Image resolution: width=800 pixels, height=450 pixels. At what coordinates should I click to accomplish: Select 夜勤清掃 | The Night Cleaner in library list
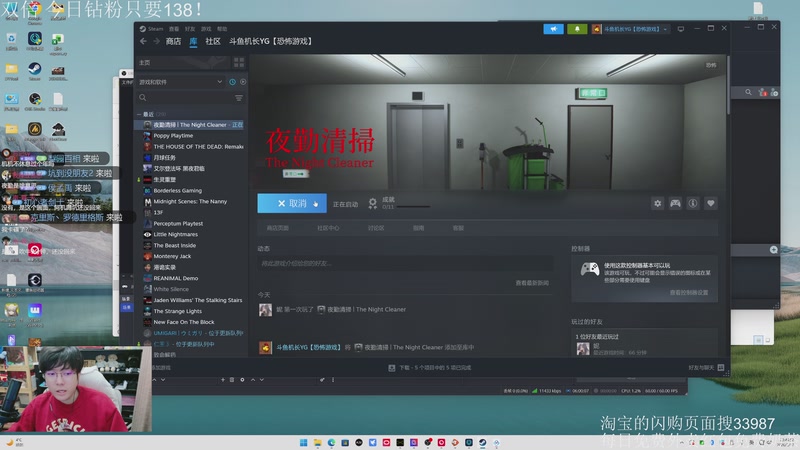[190, 124]
